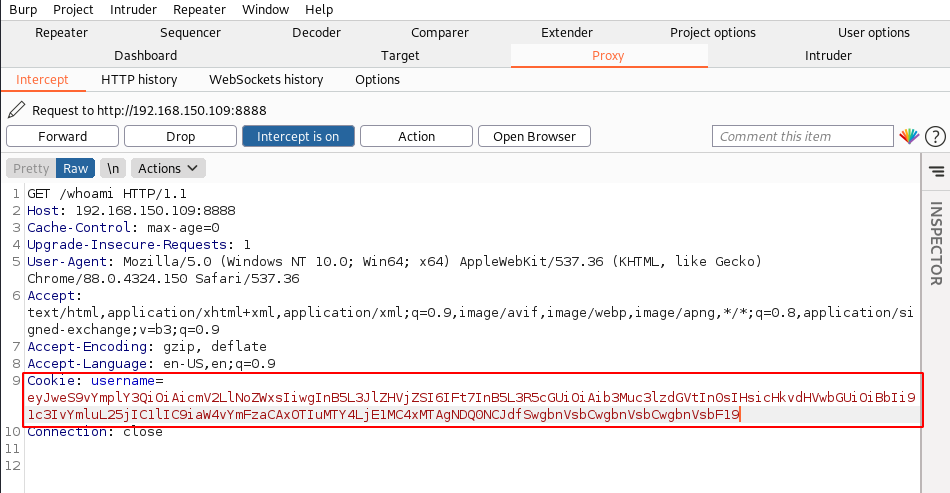Image resolution: width=950 pixels, height=493 pixels.
Task: Switch message view to Pretty
Action: (31, 168)
